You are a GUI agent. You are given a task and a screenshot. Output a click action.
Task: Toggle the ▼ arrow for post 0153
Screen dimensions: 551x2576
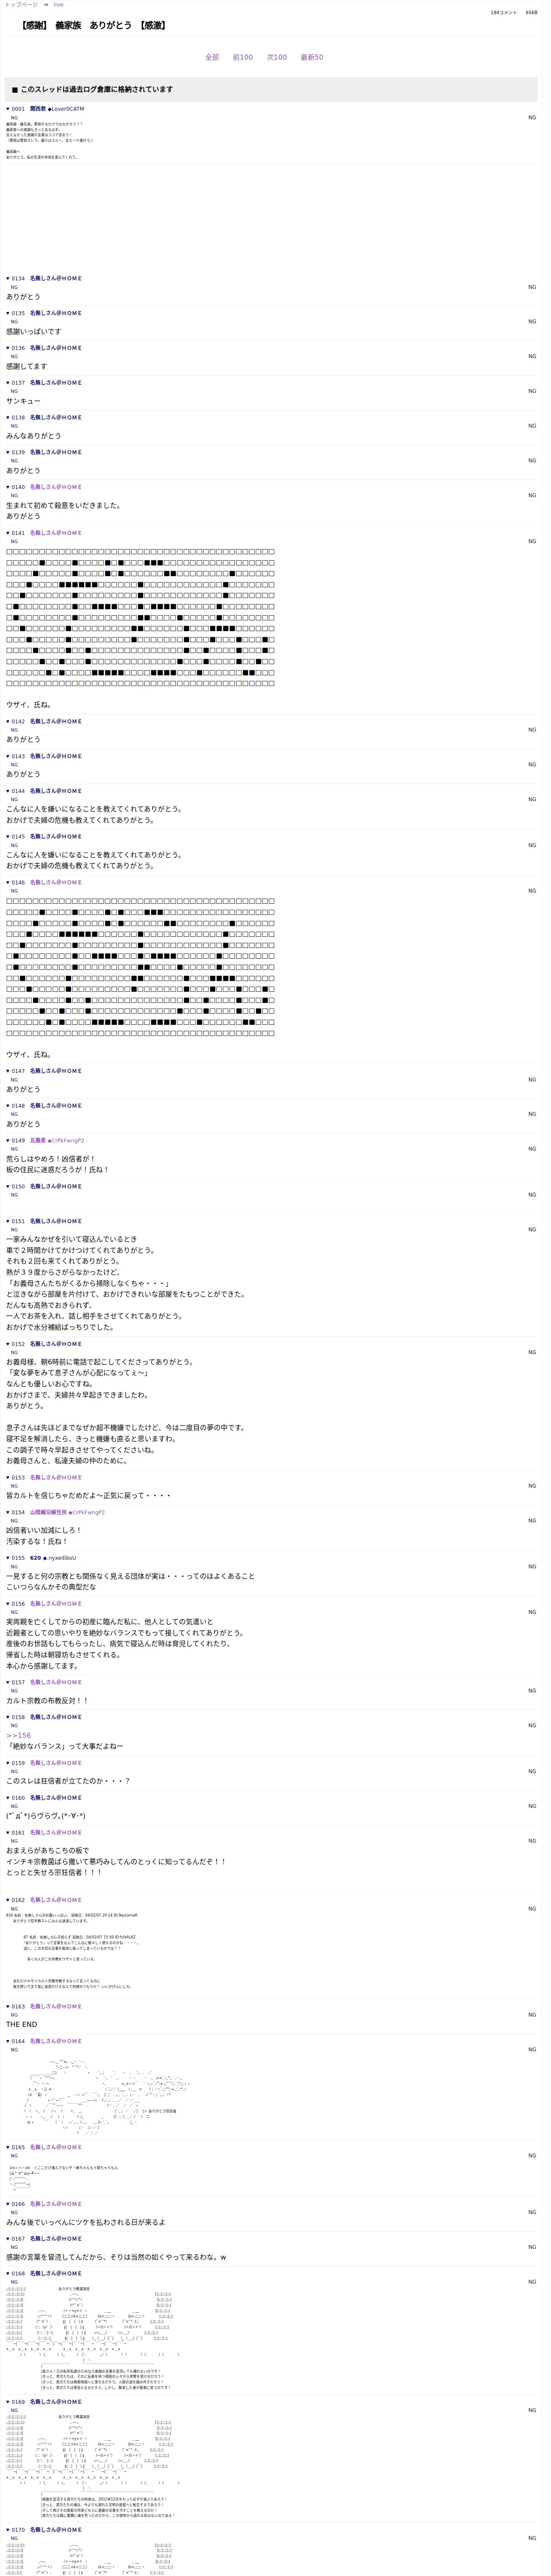click(x=8, y=1478)
